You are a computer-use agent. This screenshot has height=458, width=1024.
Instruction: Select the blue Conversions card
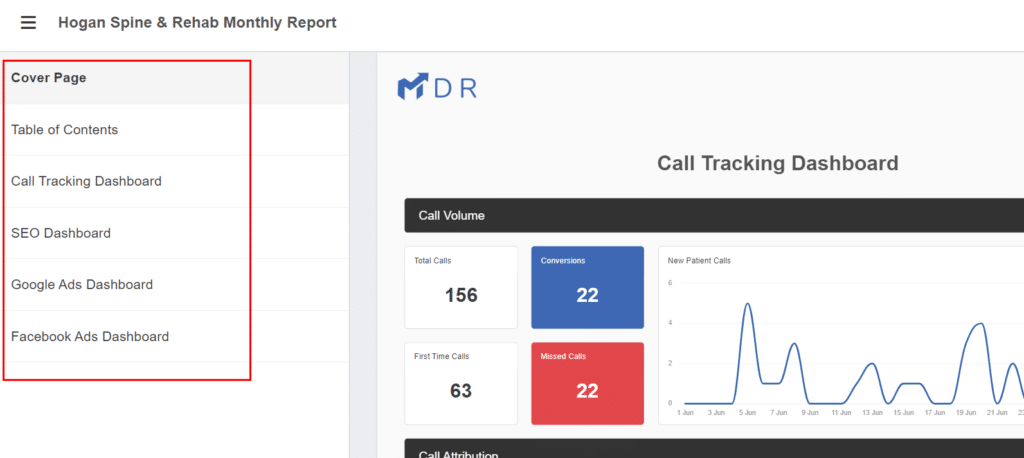(587, 287)
